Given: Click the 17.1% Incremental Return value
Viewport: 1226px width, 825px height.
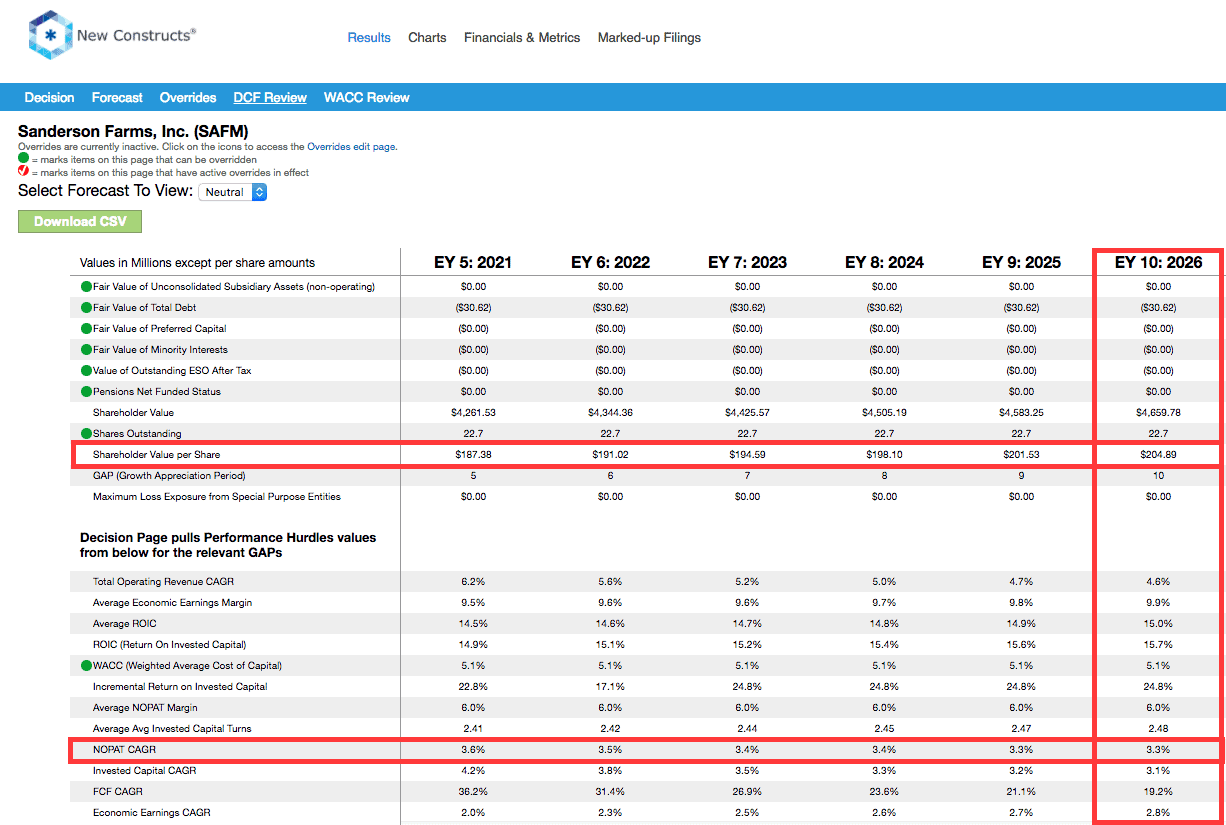Looking at the screenshot, I should (x=610, y=687).
